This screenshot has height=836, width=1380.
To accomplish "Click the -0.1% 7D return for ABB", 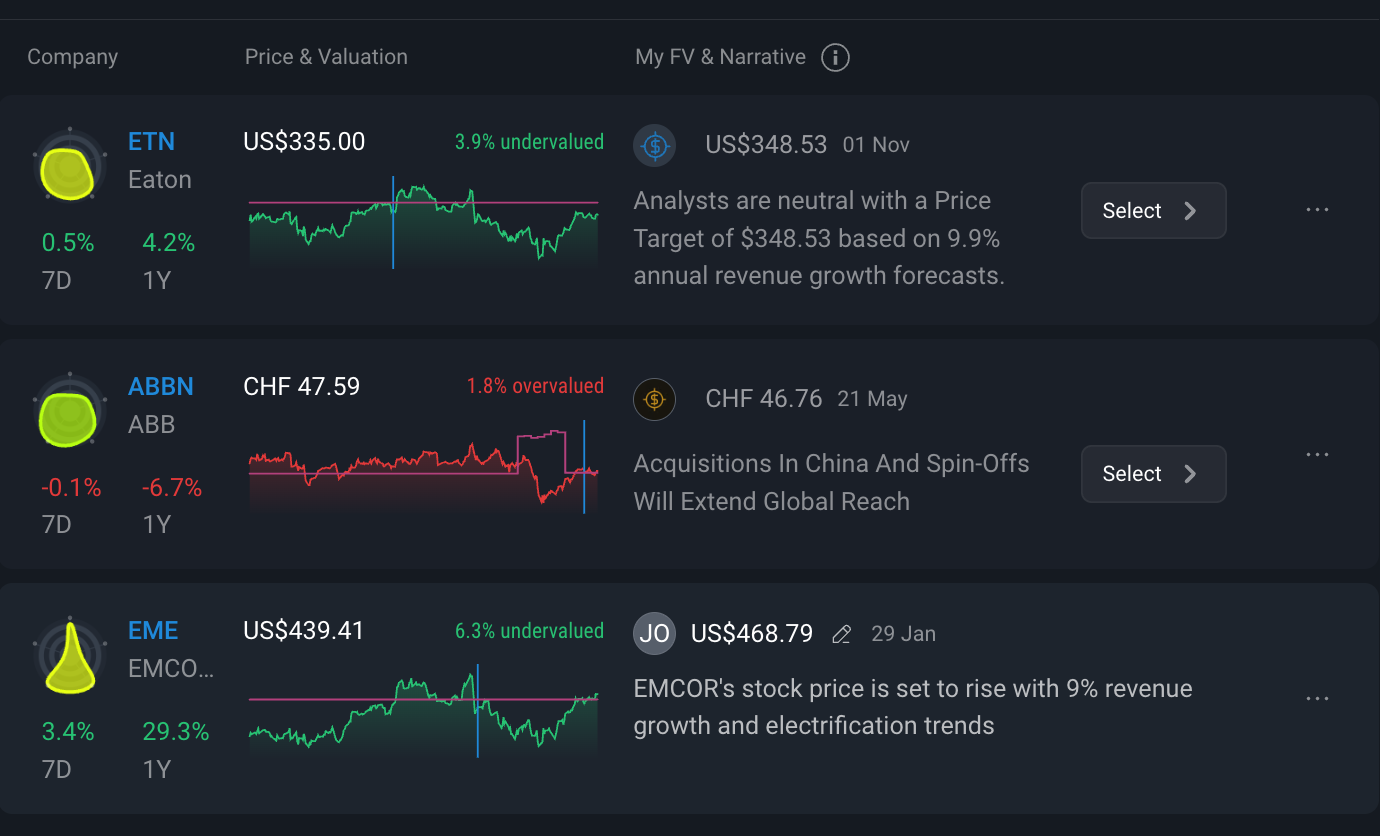I will point(71,488).
